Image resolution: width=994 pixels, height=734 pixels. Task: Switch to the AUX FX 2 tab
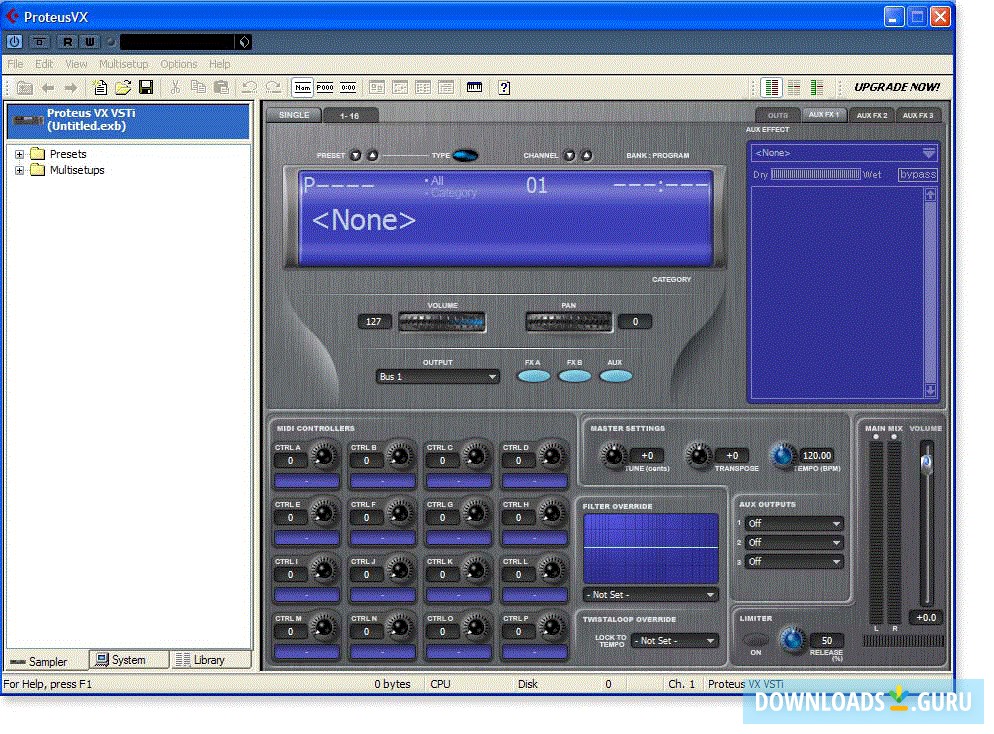(x=872, y=115)
